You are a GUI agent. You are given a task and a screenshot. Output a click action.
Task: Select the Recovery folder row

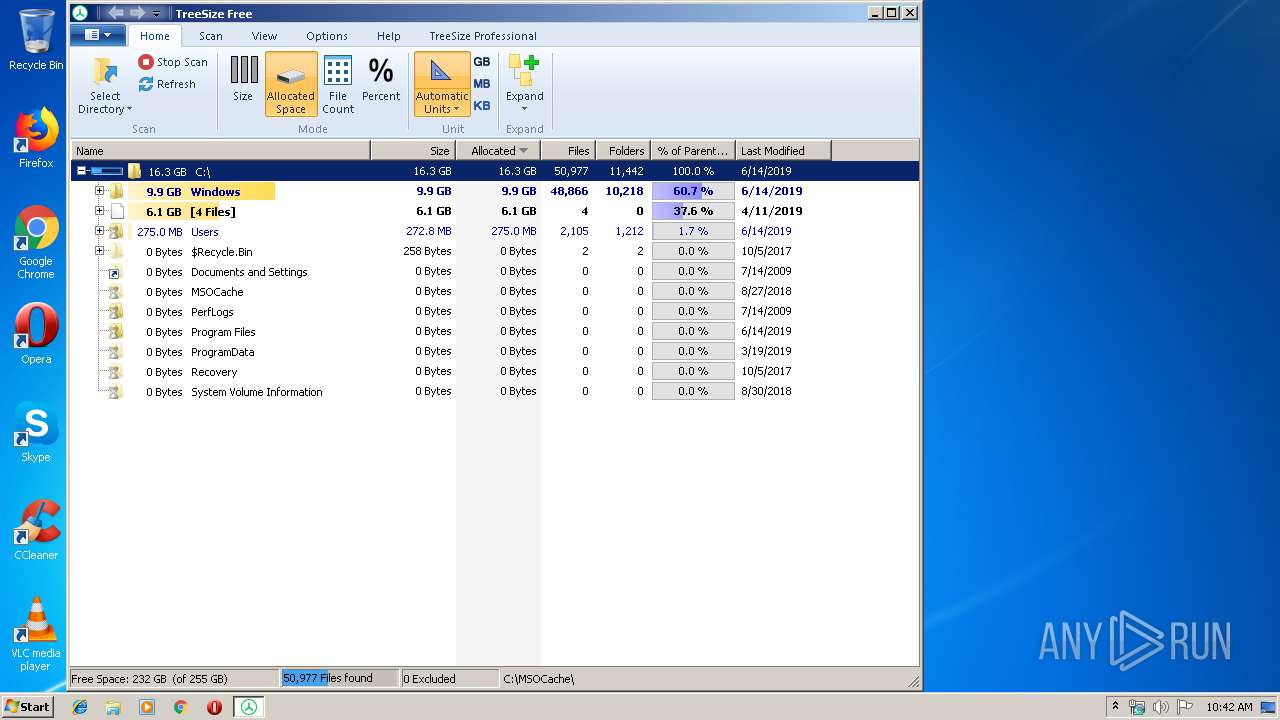pyautogui.click(x=494, y=371)
